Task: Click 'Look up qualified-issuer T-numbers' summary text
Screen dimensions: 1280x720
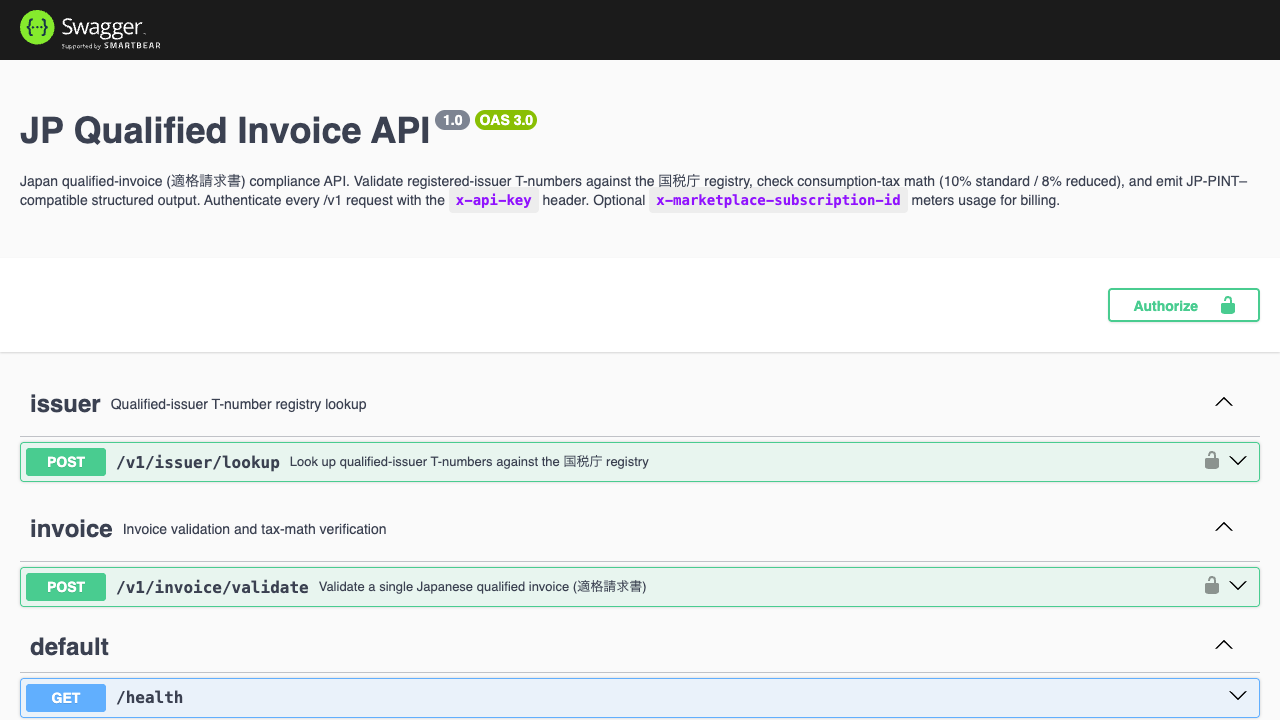Action: point(469,462)
